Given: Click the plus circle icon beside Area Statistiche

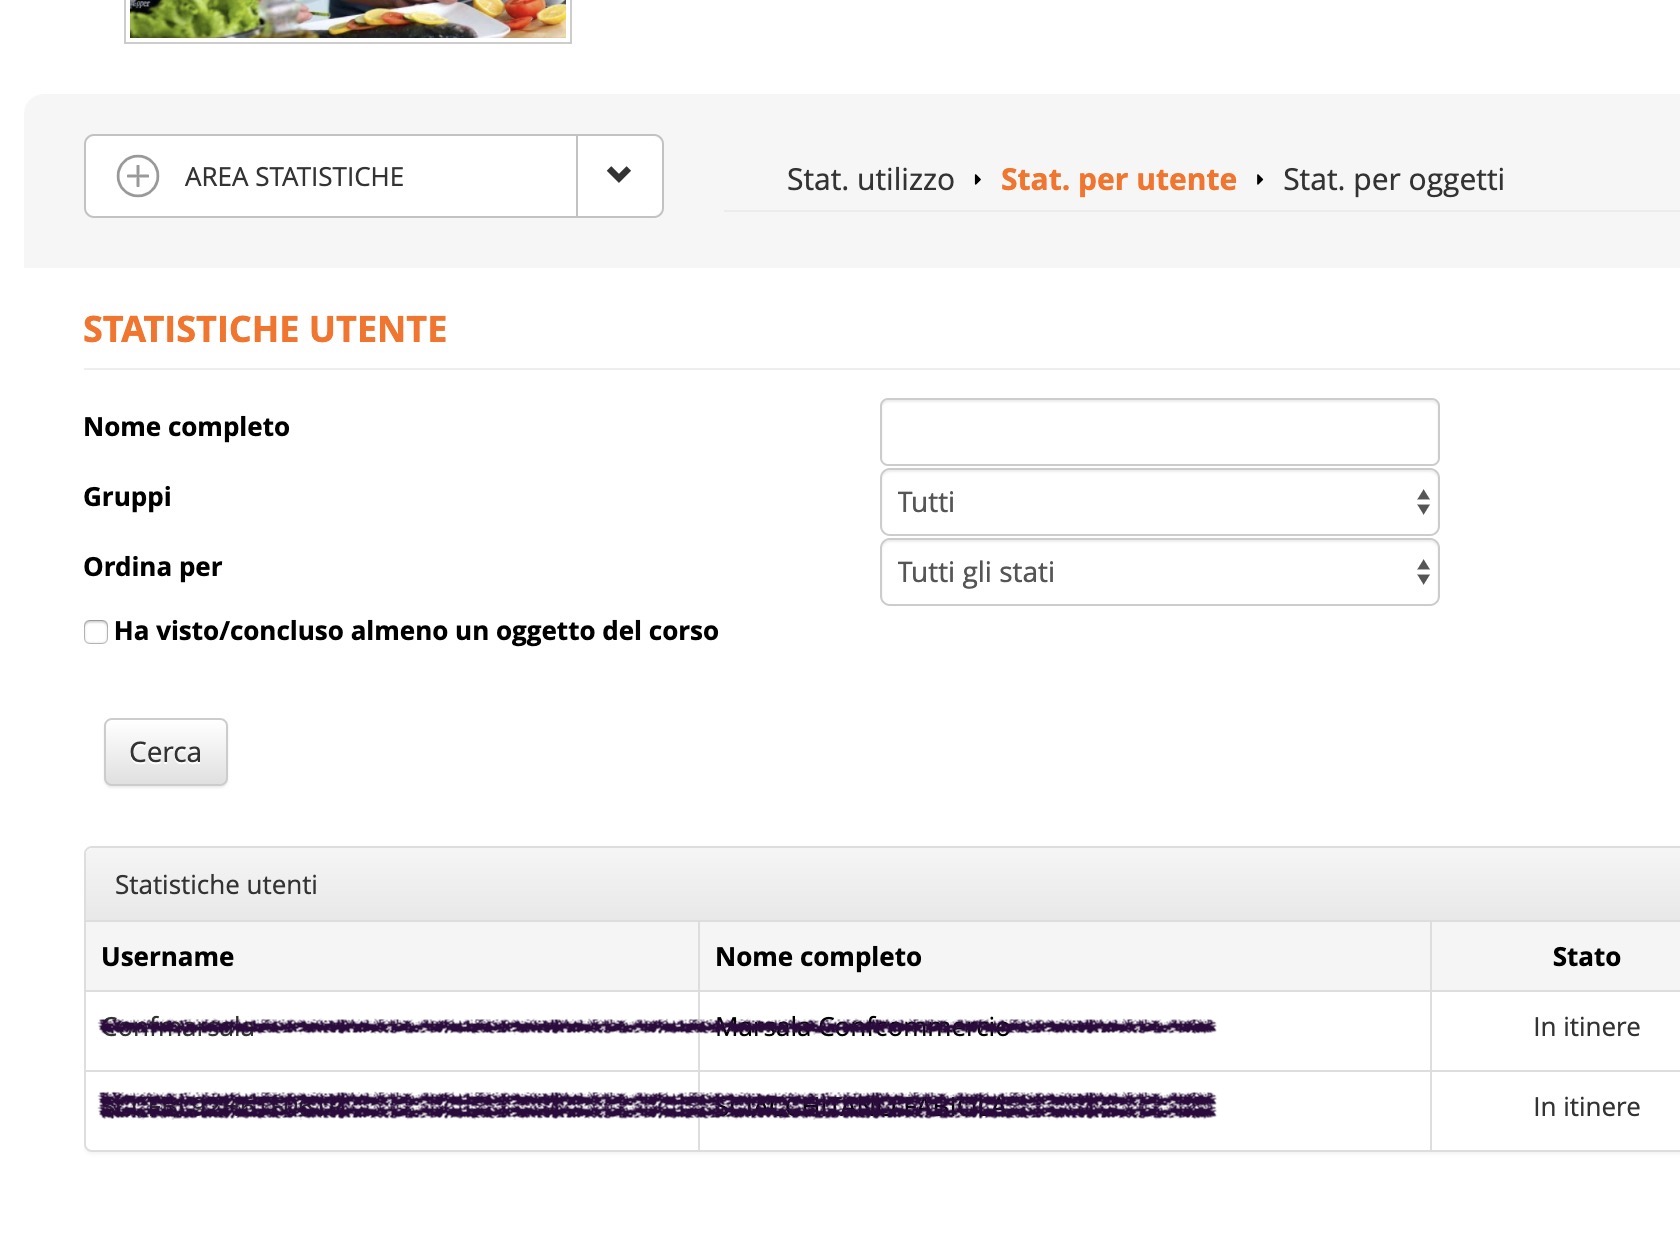Looking at the screenshot, I should tap(138, 176).
